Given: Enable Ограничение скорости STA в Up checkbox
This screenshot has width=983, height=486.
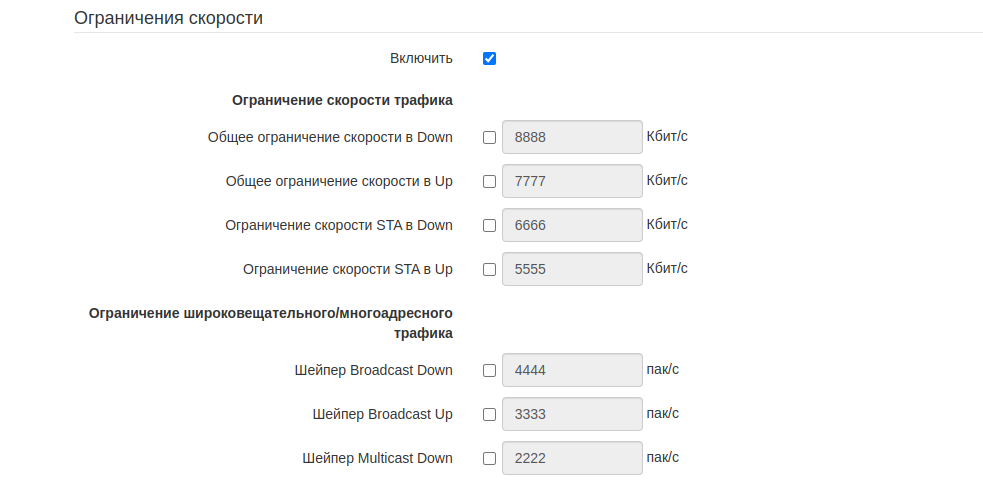Looking at the screenshot, I should point(489,270).
